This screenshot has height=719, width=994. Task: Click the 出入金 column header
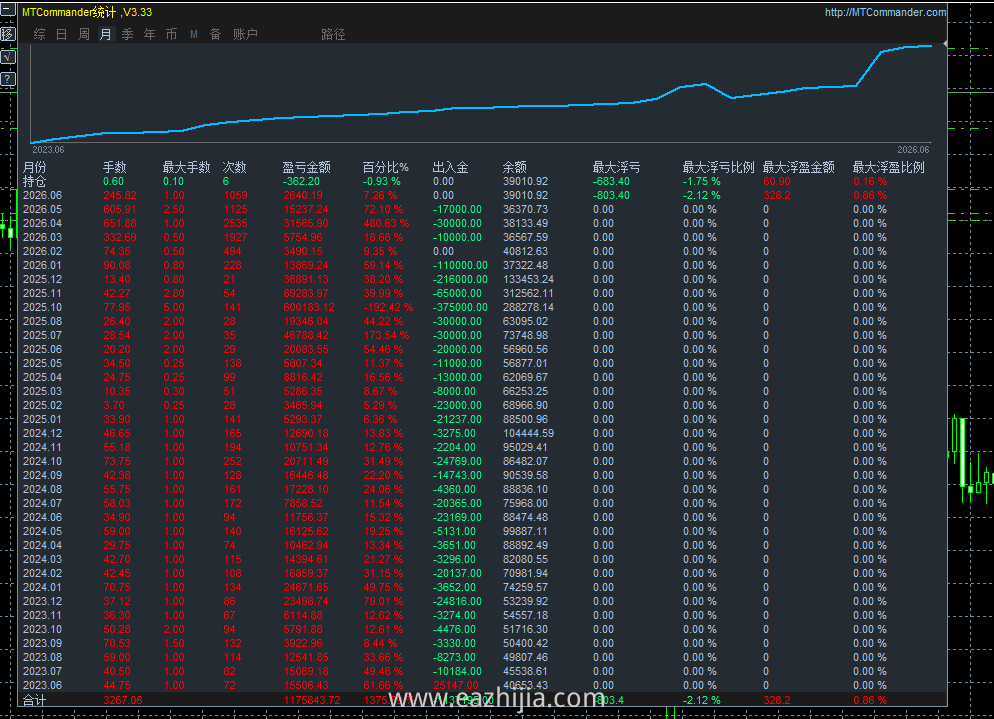pos(450,167)
